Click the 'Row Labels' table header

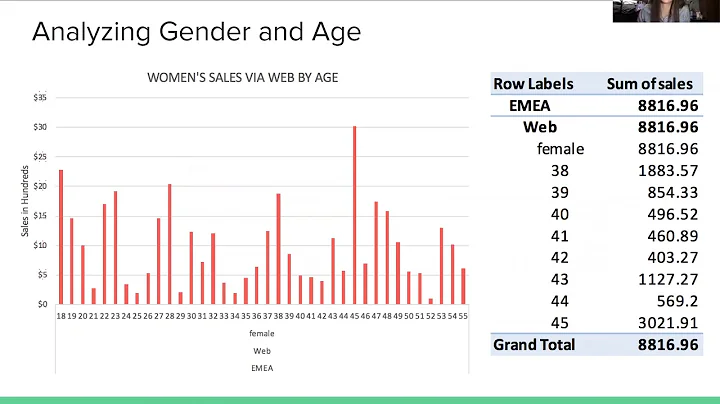tap(533, 84)
